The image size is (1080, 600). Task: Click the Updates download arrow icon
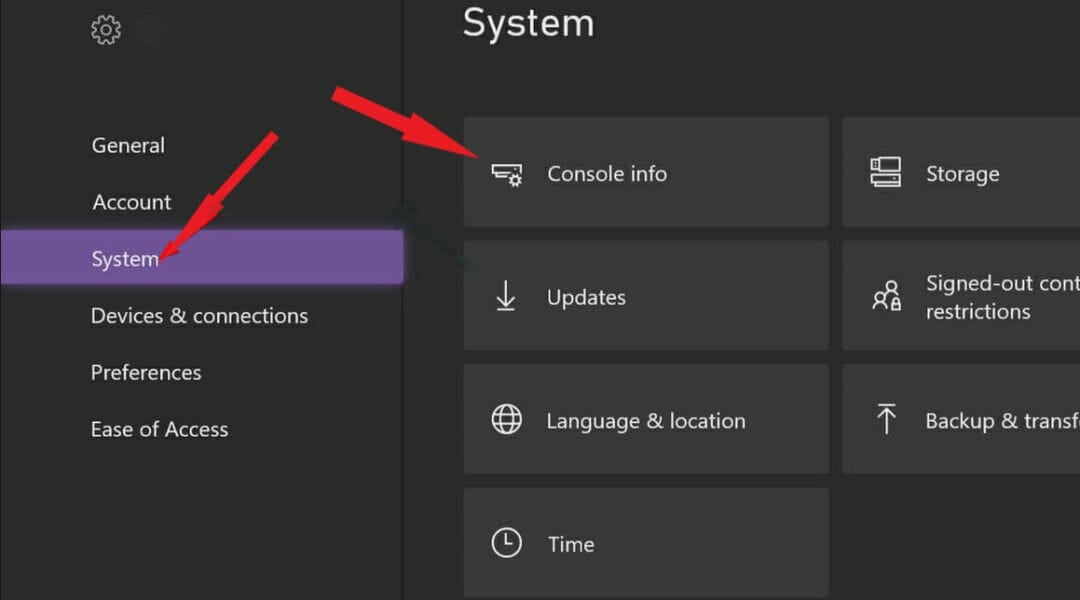[x=506, y=296]
